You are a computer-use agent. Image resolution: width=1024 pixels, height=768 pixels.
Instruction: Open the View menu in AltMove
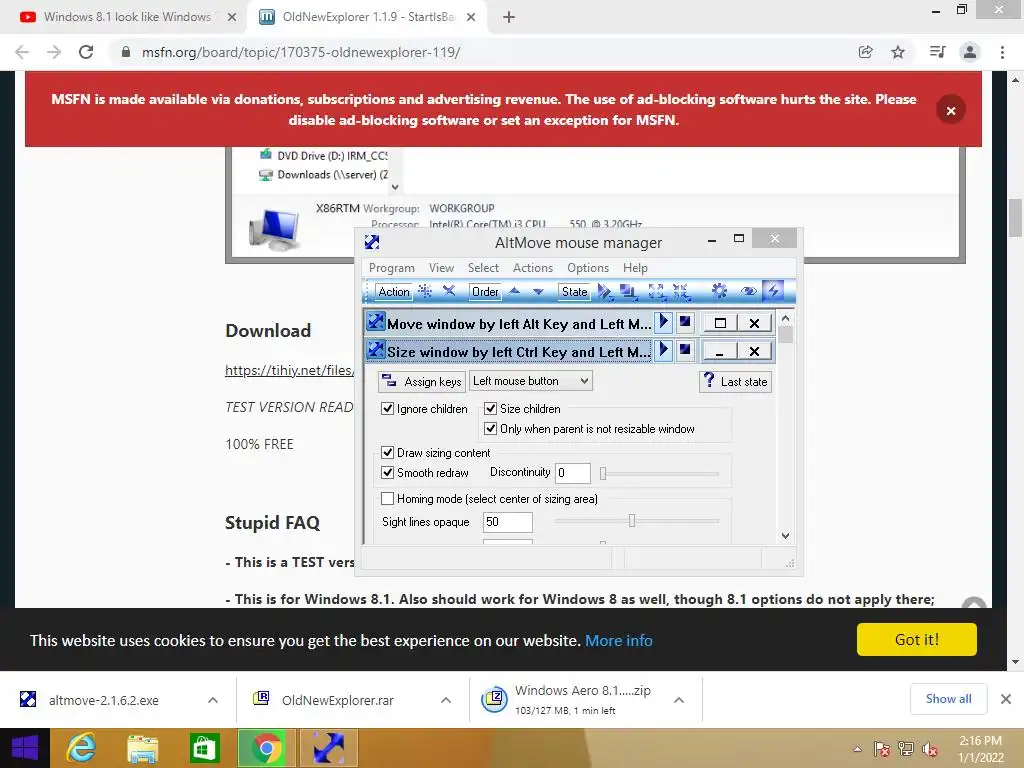pyautogui.click(x=441, y=268)
